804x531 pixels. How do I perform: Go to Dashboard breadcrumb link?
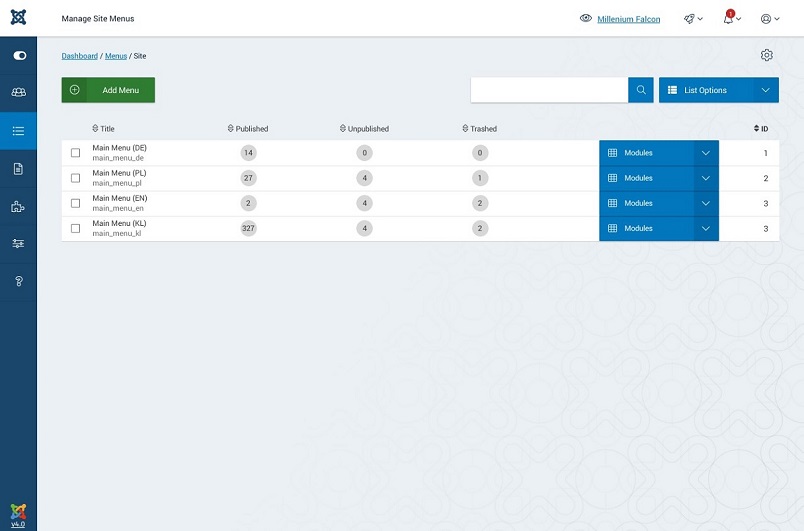pyautogui.click(x=80, y=56)
